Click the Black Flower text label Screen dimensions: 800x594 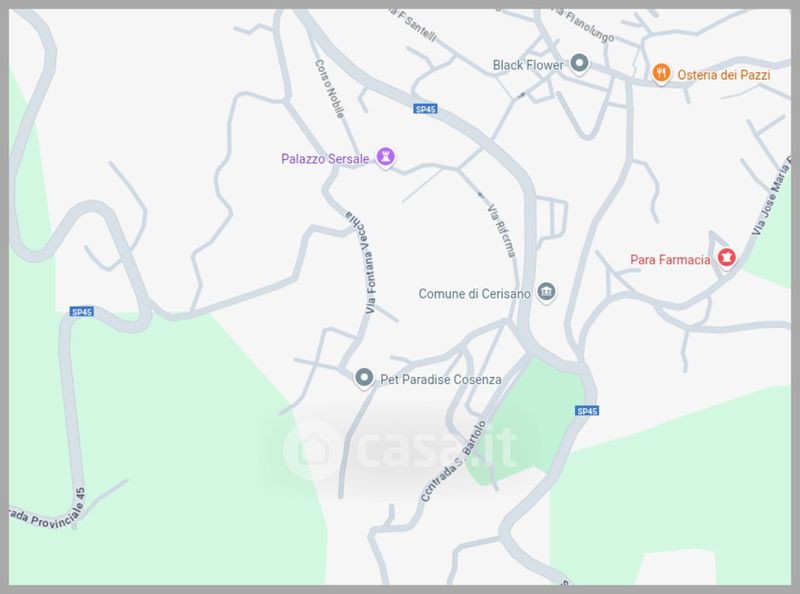pyautogui.click(x=528, y=65)
